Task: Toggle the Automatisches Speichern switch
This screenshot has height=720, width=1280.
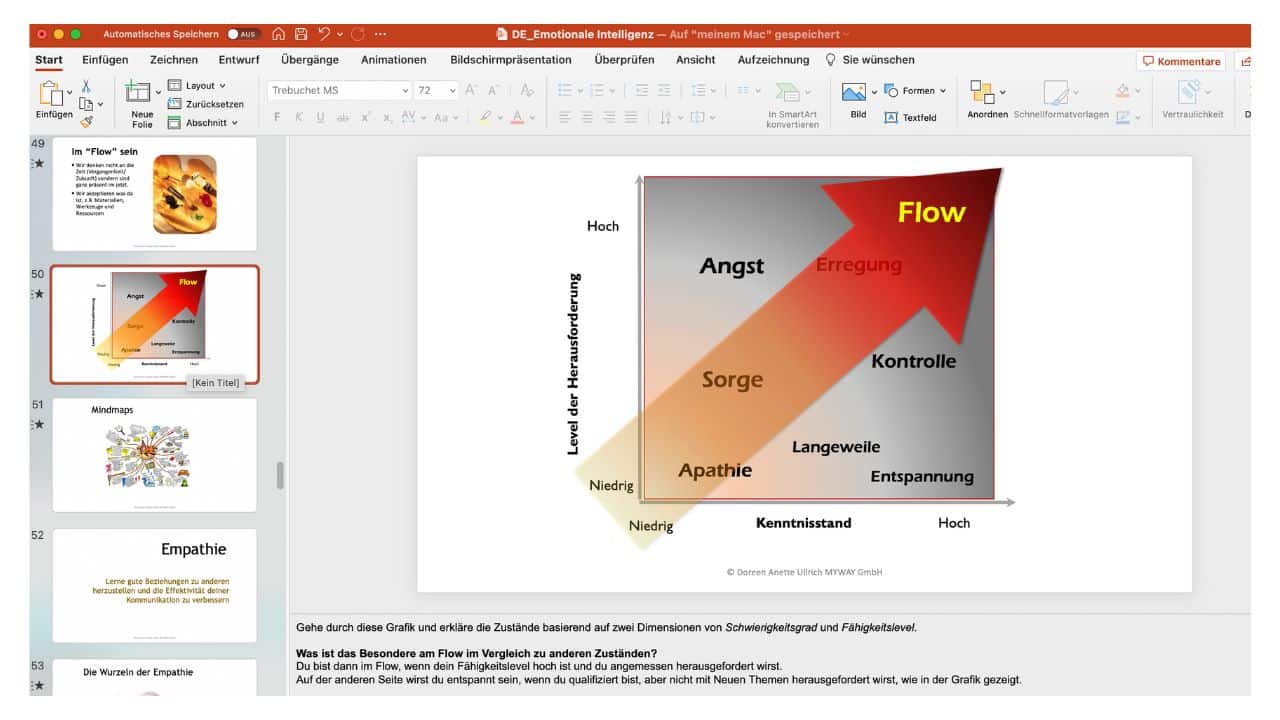Action: (x=243, y=34)
